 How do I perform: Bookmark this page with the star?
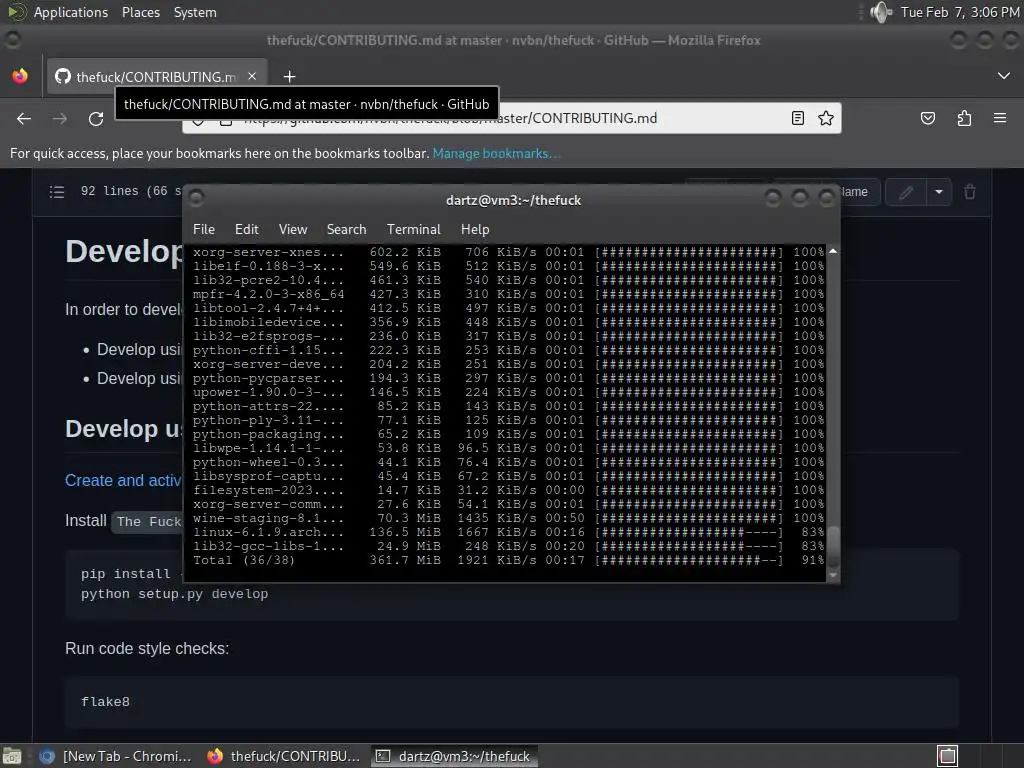[x=825, y=118]
